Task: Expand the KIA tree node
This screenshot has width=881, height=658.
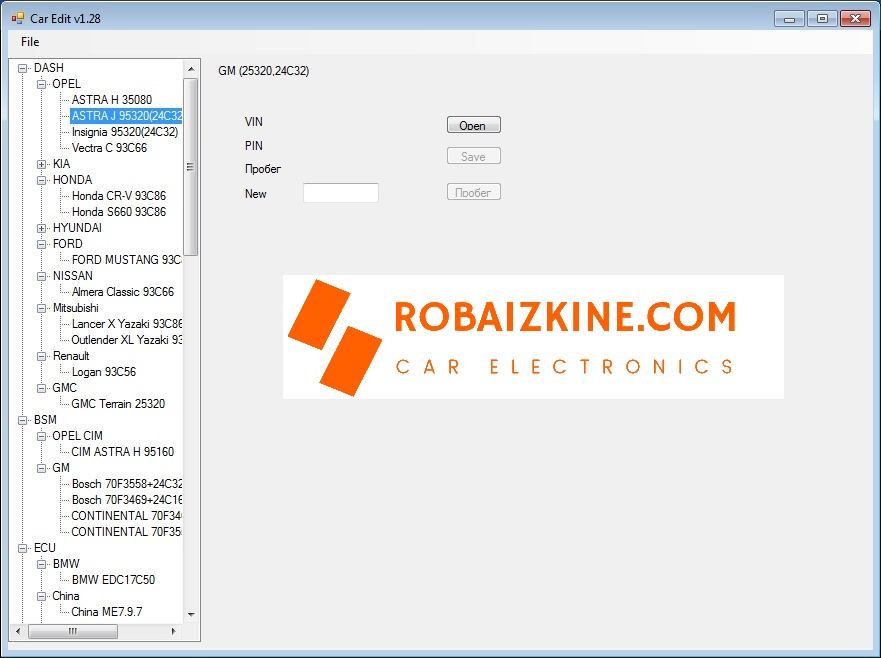Action: [41, 164]
